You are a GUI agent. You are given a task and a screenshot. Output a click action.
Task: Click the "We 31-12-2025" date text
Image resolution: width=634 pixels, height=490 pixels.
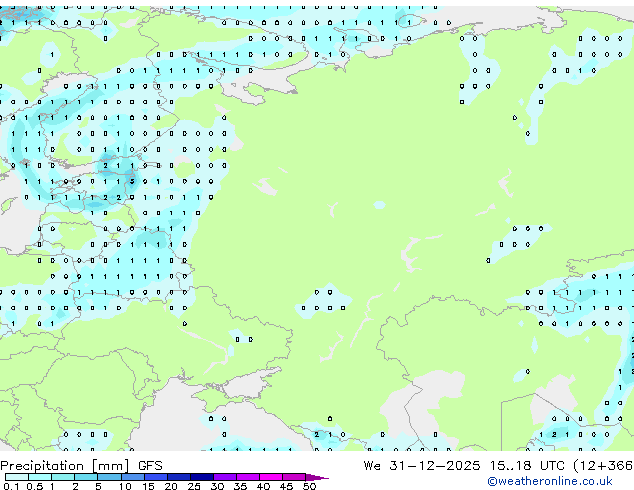tap(422, 466)
